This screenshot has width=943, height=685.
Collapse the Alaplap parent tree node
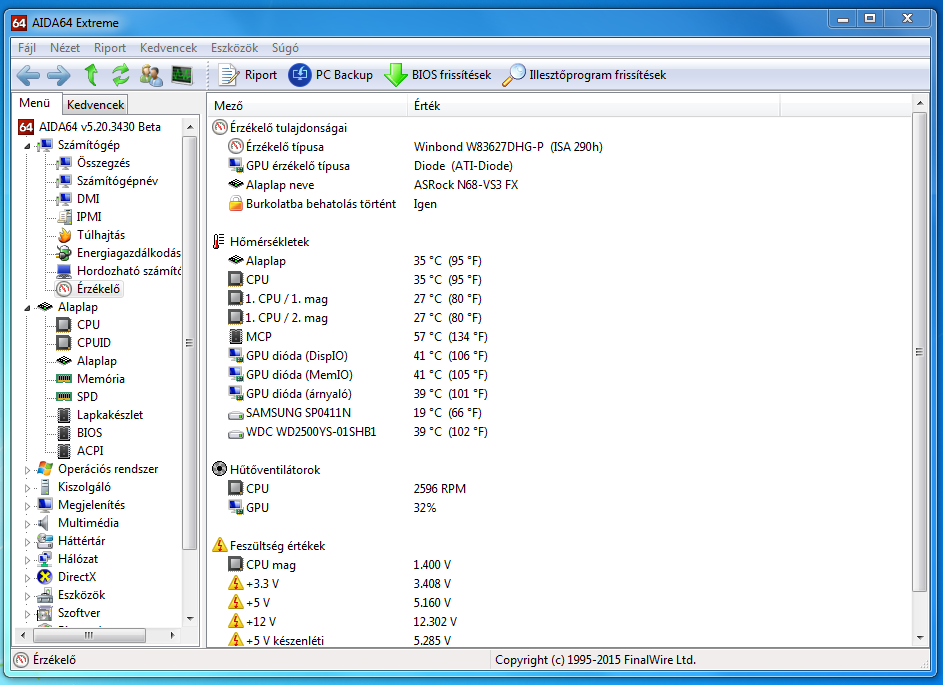coord(27,308)
